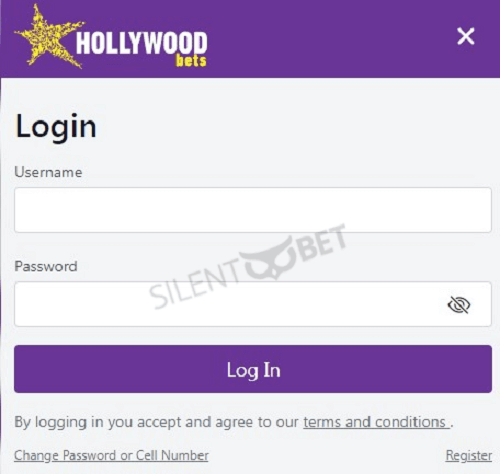
Task: Open the terms and conditions link
Action: (376, 422)
